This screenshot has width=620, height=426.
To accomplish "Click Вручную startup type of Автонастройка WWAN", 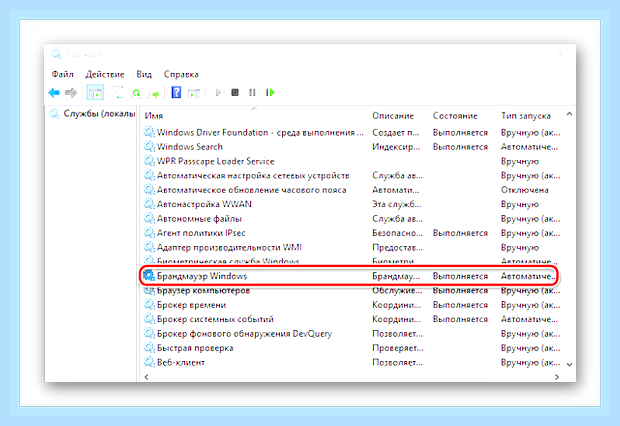I will [x=520, y=204].
